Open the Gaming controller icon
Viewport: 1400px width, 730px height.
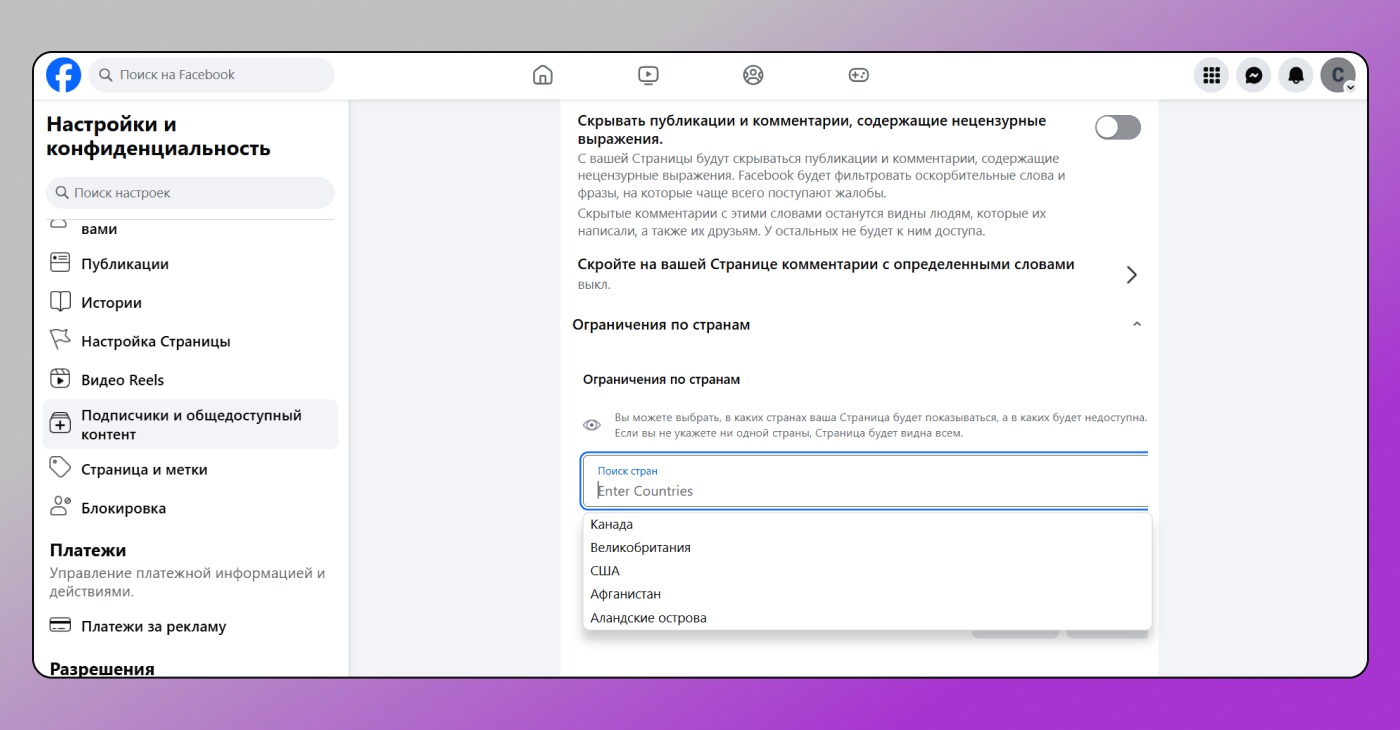pos(858,74)
